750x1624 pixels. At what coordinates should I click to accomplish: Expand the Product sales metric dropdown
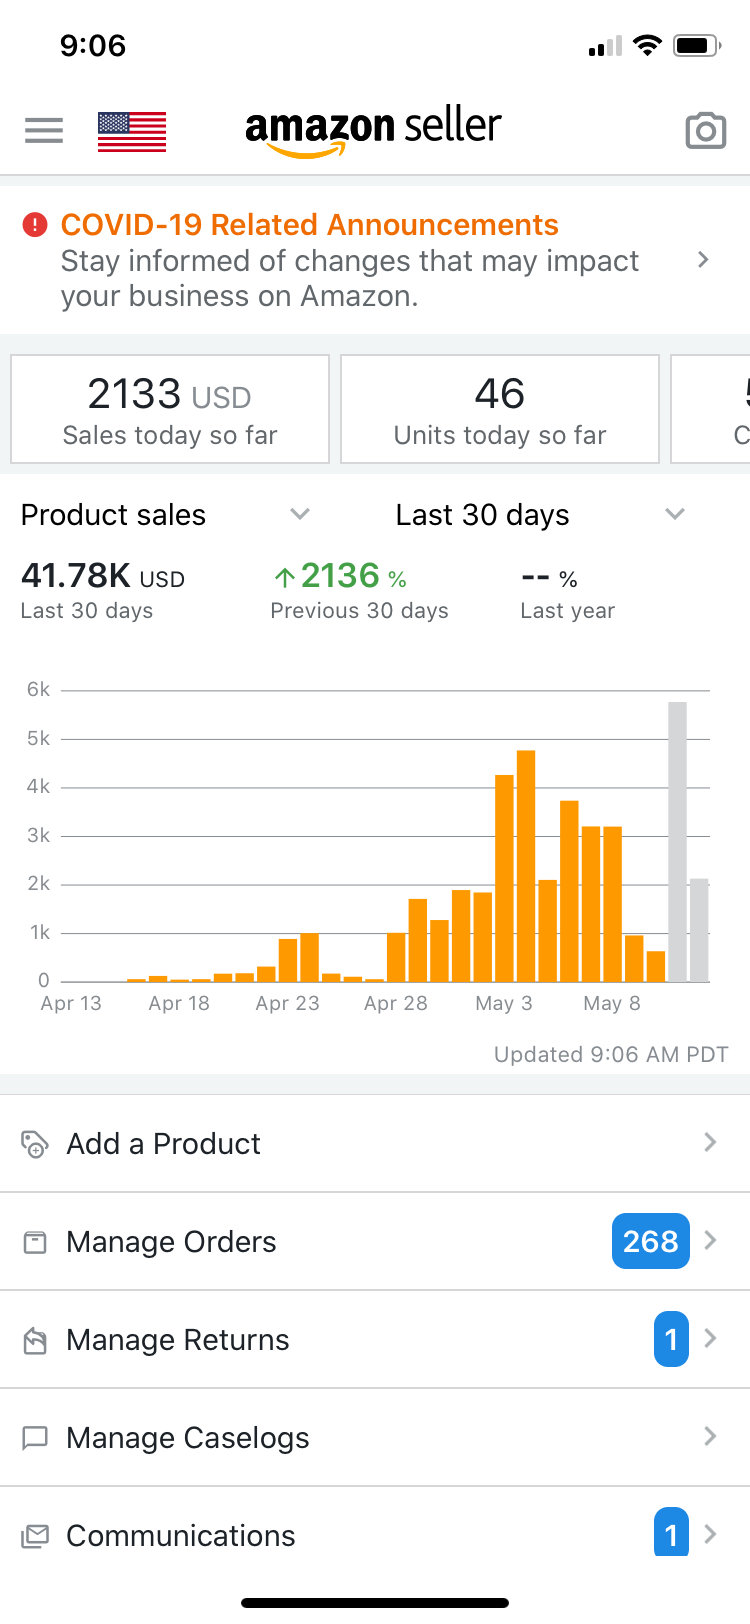[299, 514]
